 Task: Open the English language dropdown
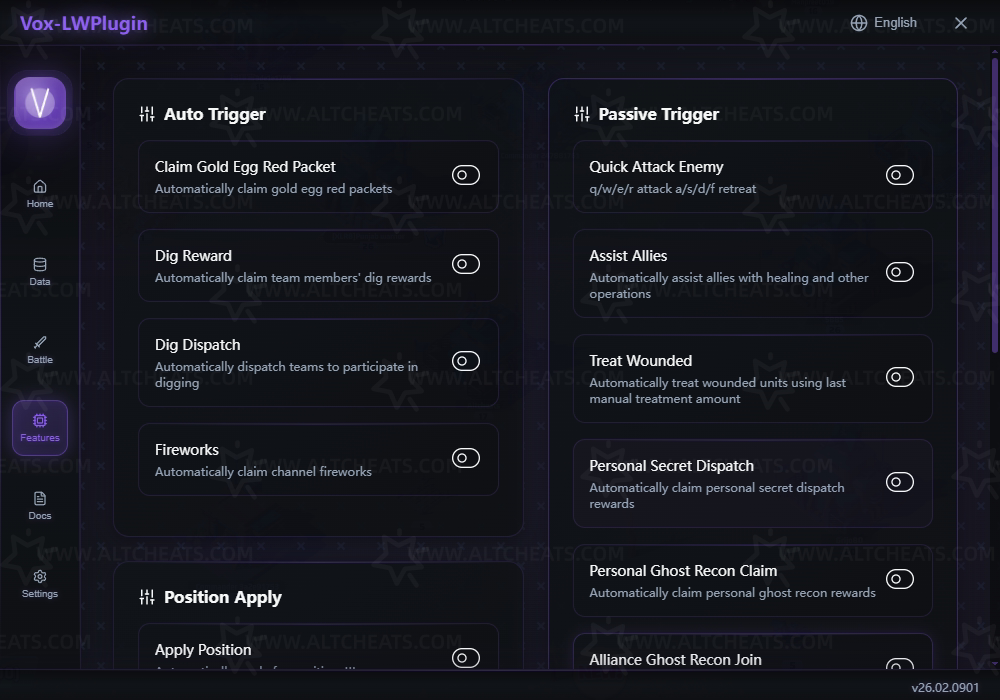tap(895, 23)
